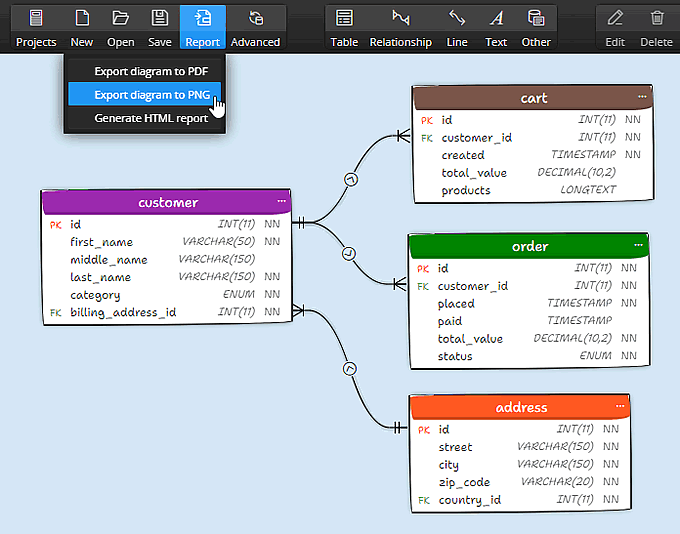
Task: Select the first_name column in customer
Action: coord(167,242)
